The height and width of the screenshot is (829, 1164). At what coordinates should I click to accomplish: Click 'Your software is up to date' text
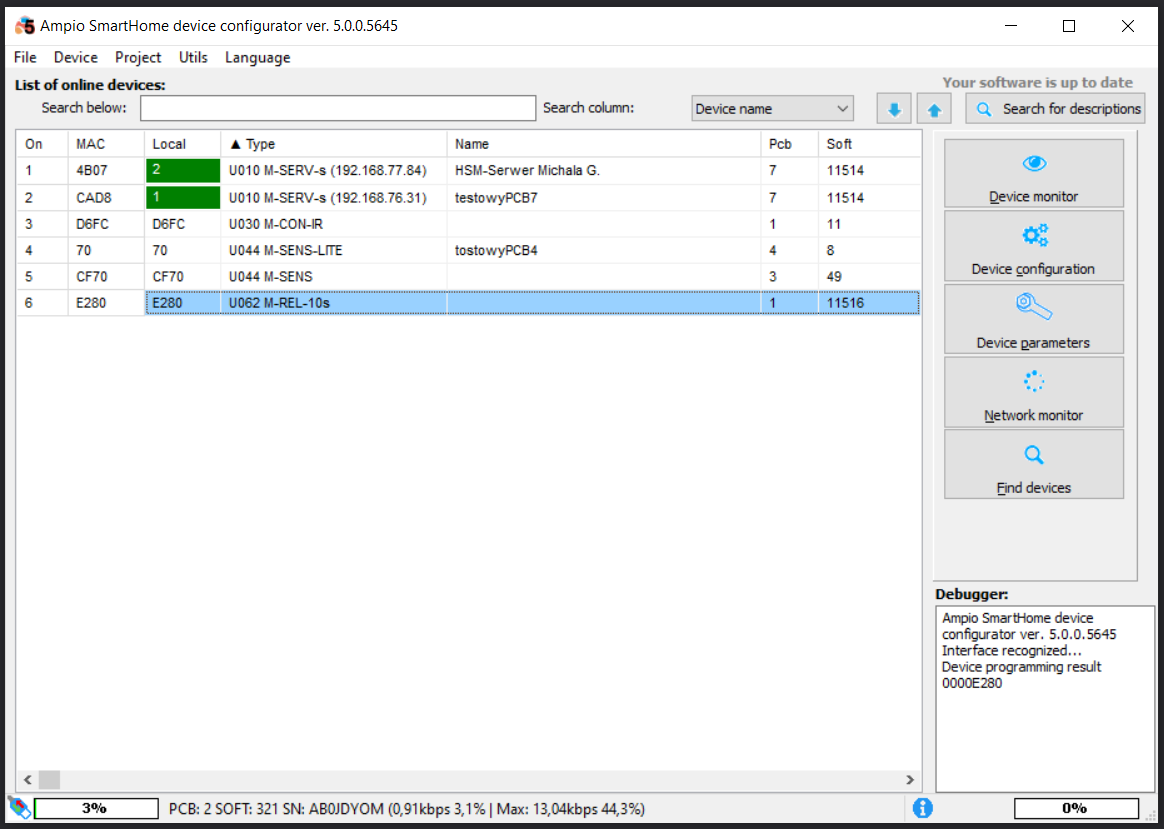pyautogui.click(x=1038, y=82)
